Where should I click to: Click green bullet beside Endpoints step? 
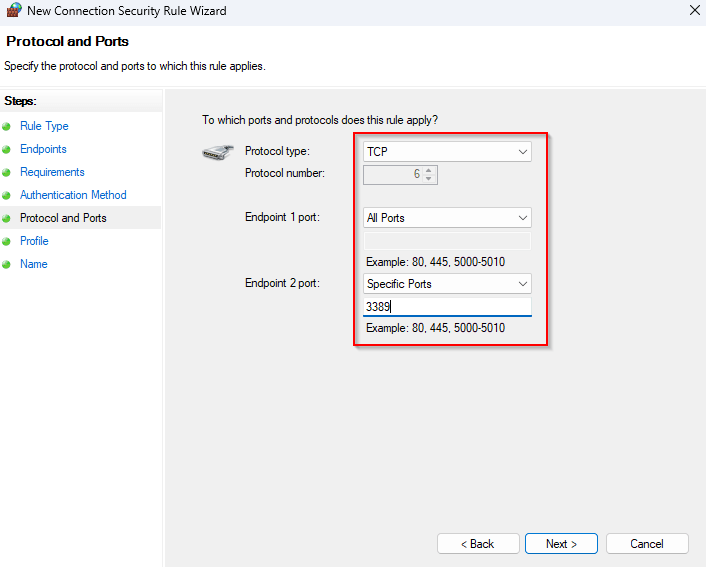pos(7,150)
